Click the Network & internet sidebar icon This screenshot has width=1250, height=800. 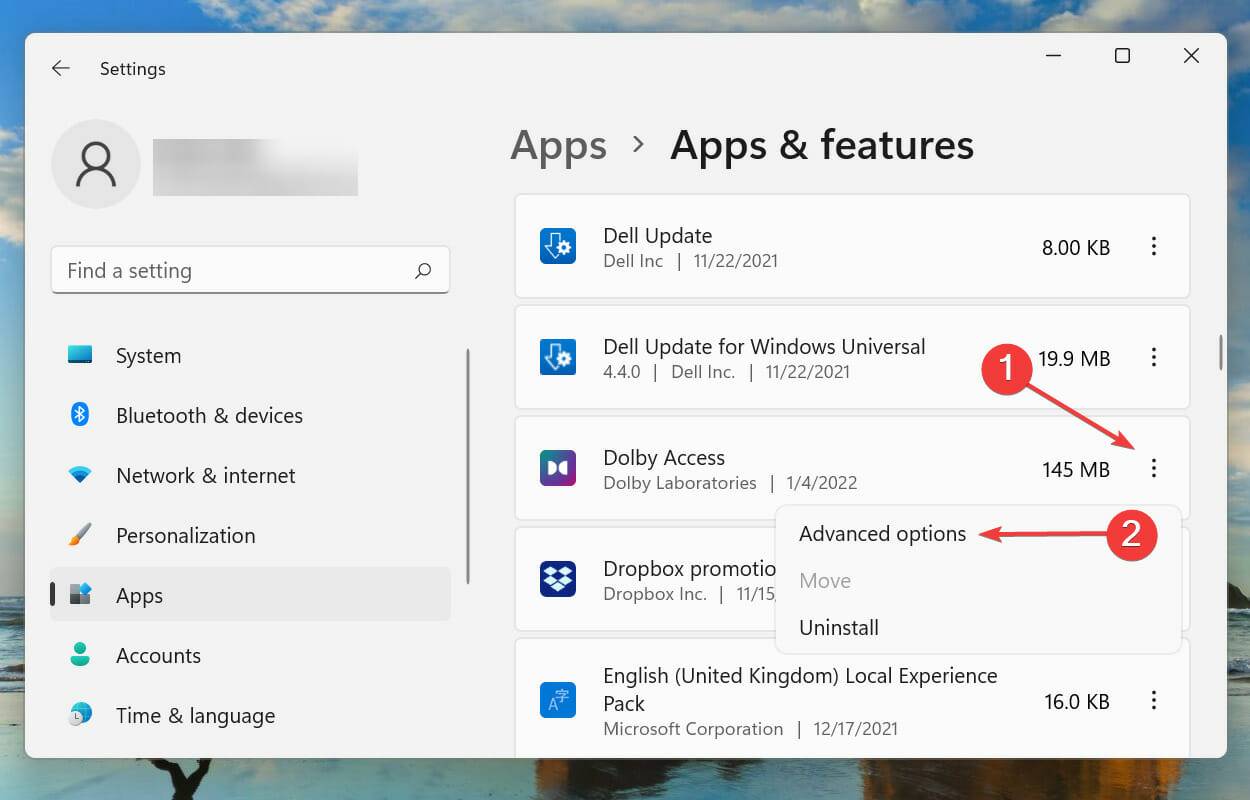pos(83,475)
